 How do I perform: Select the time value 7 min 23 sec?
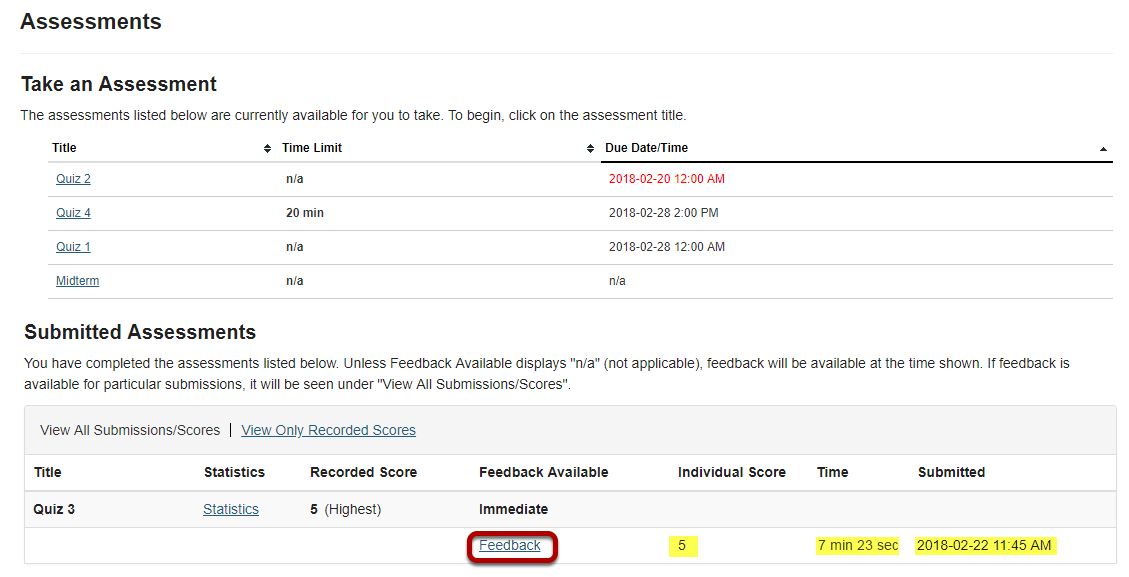tap(858, 545)
